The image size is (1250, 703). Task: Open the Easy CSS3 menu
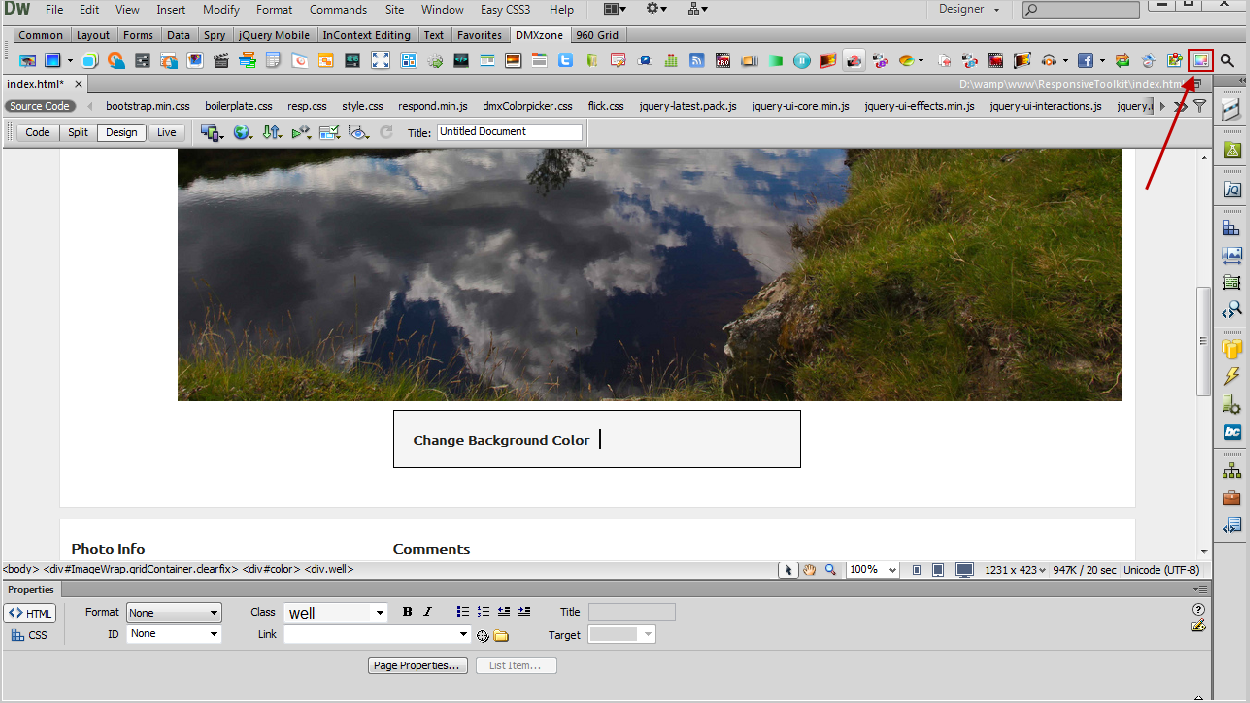click(505, 10)
